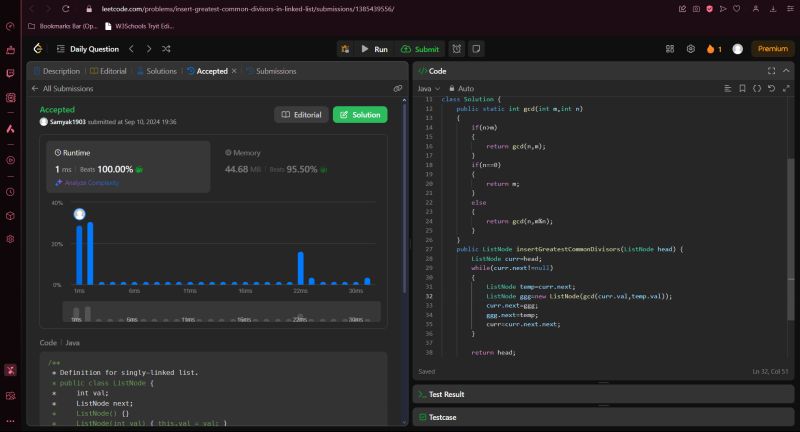Open the Java language dropdown
The image size is (800, 432).
click(x=429, y=89)
